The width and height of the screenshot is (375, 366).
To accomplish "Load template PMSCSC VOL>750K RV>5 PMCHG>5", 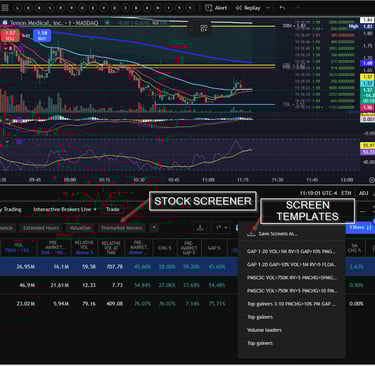I will pyautogui.click(x=292, y=277).
